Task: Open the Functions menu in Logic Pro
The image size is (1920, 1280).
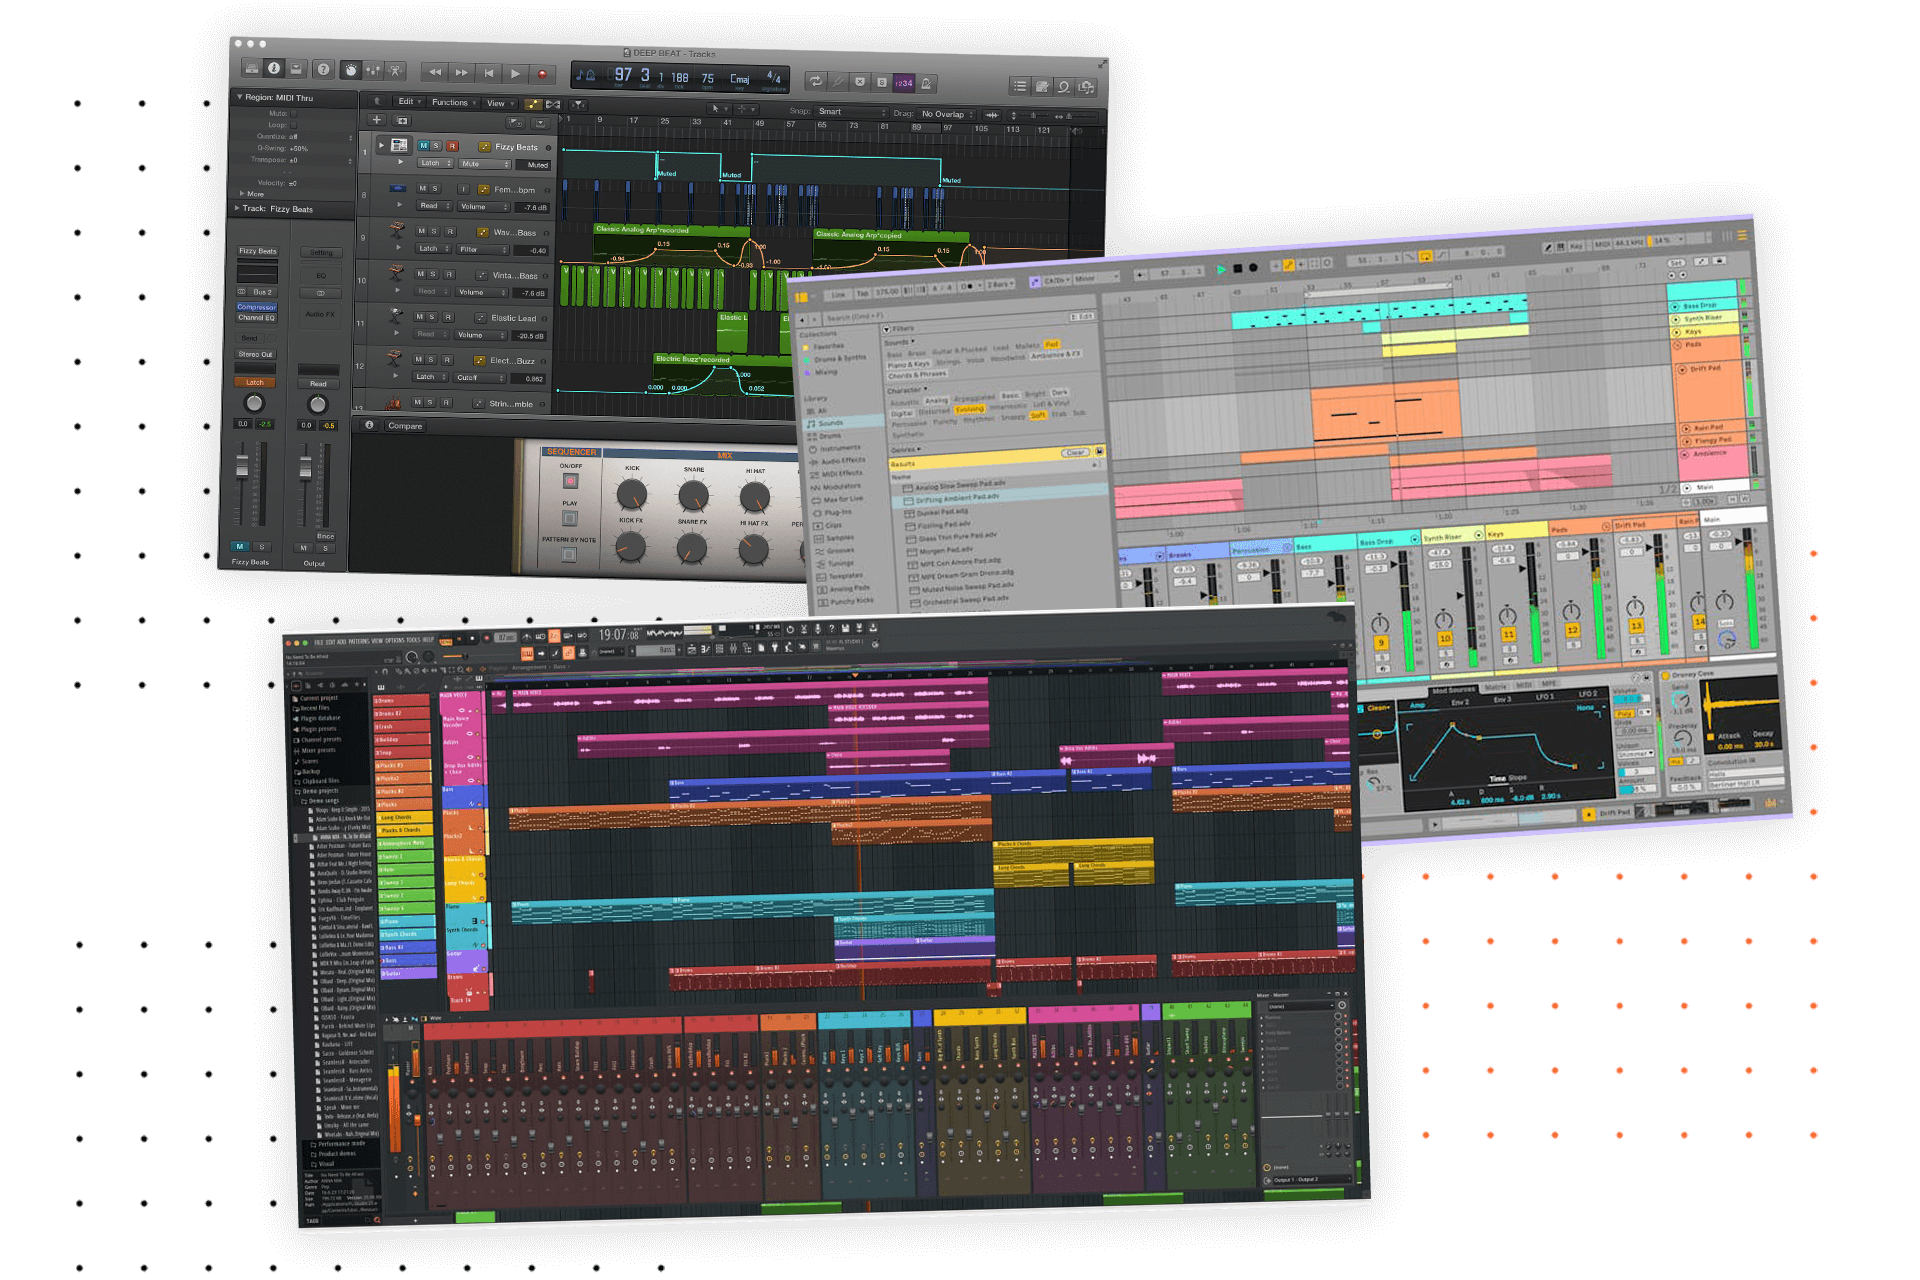Action: tap(450, 103)
